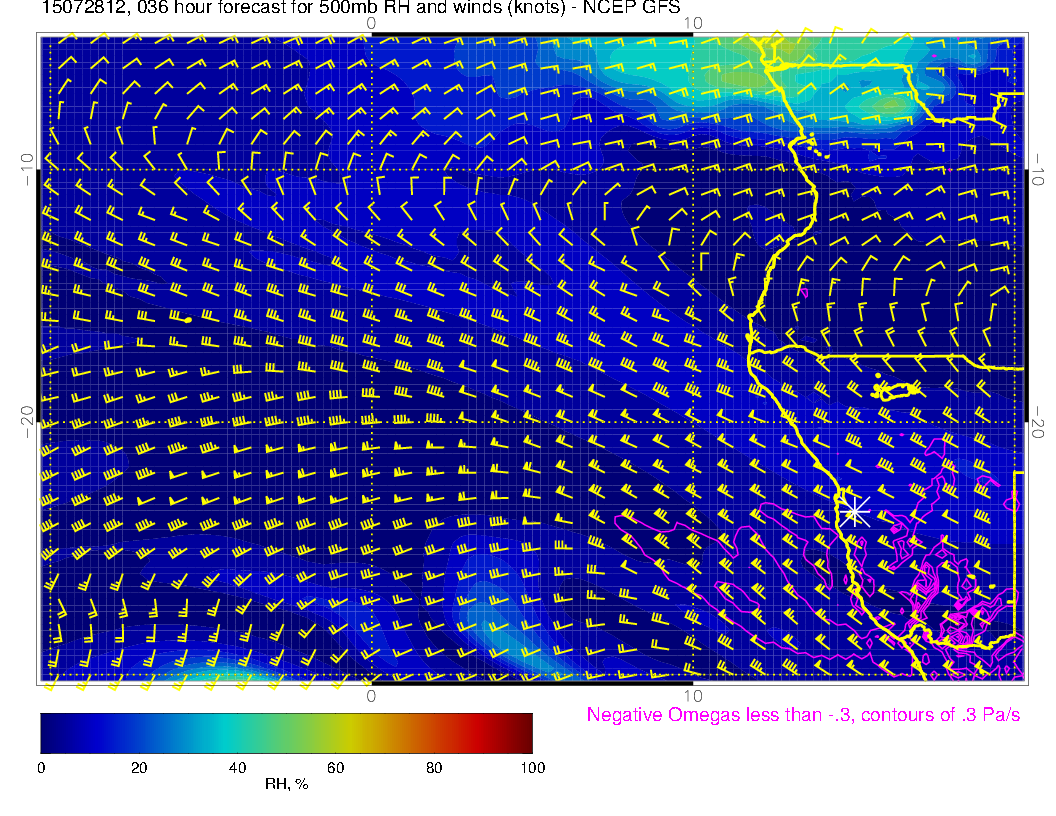Click the '-20' latitude label on the right axis
This screenshot has width=1056, height=816.
point(1038,422)
